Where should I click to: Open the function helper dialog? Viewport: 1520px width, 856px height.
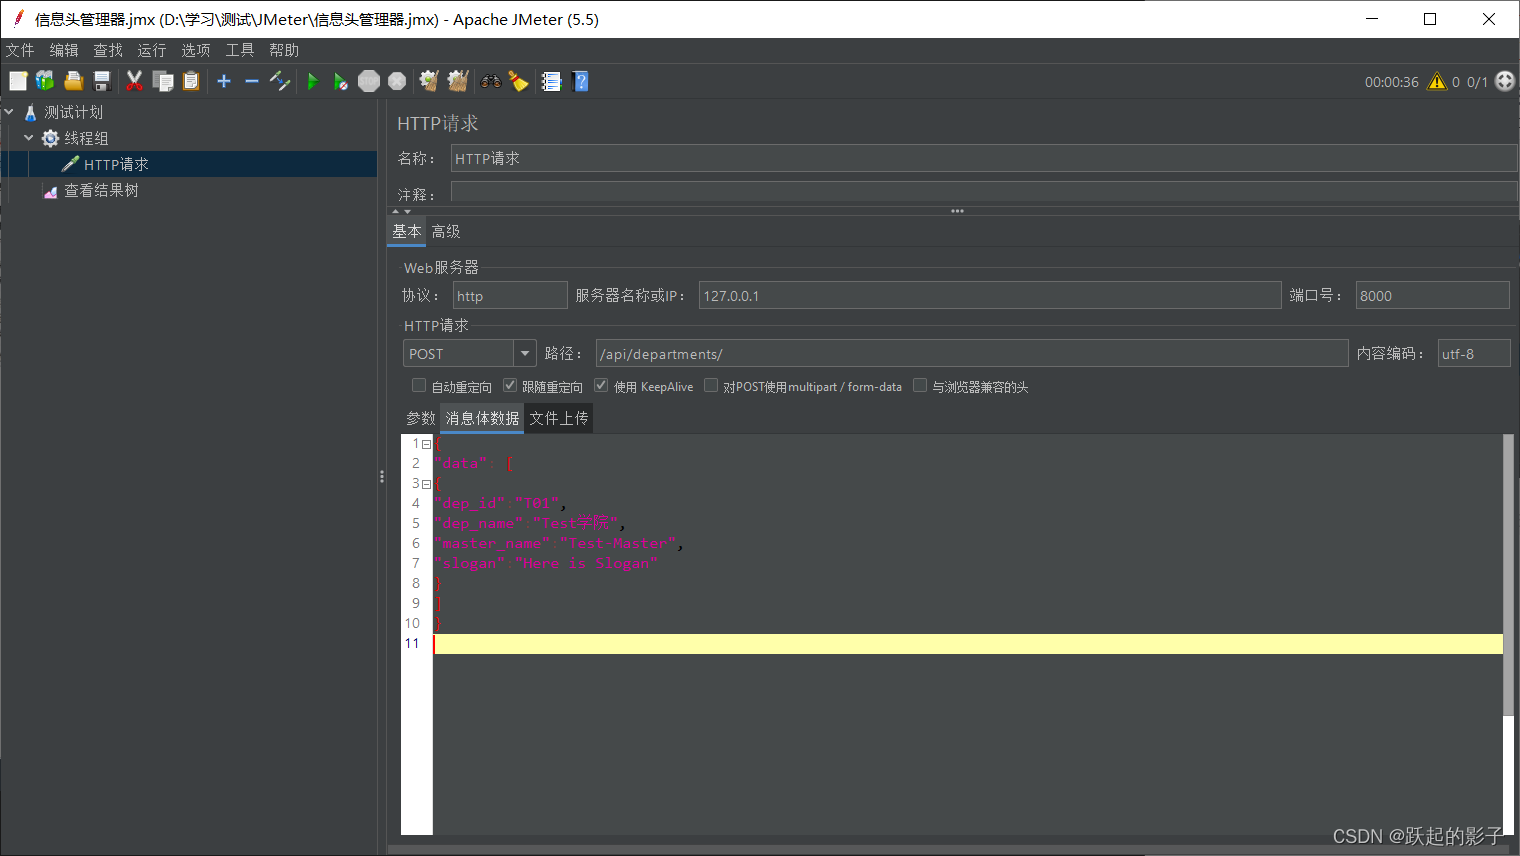(551, 81)
